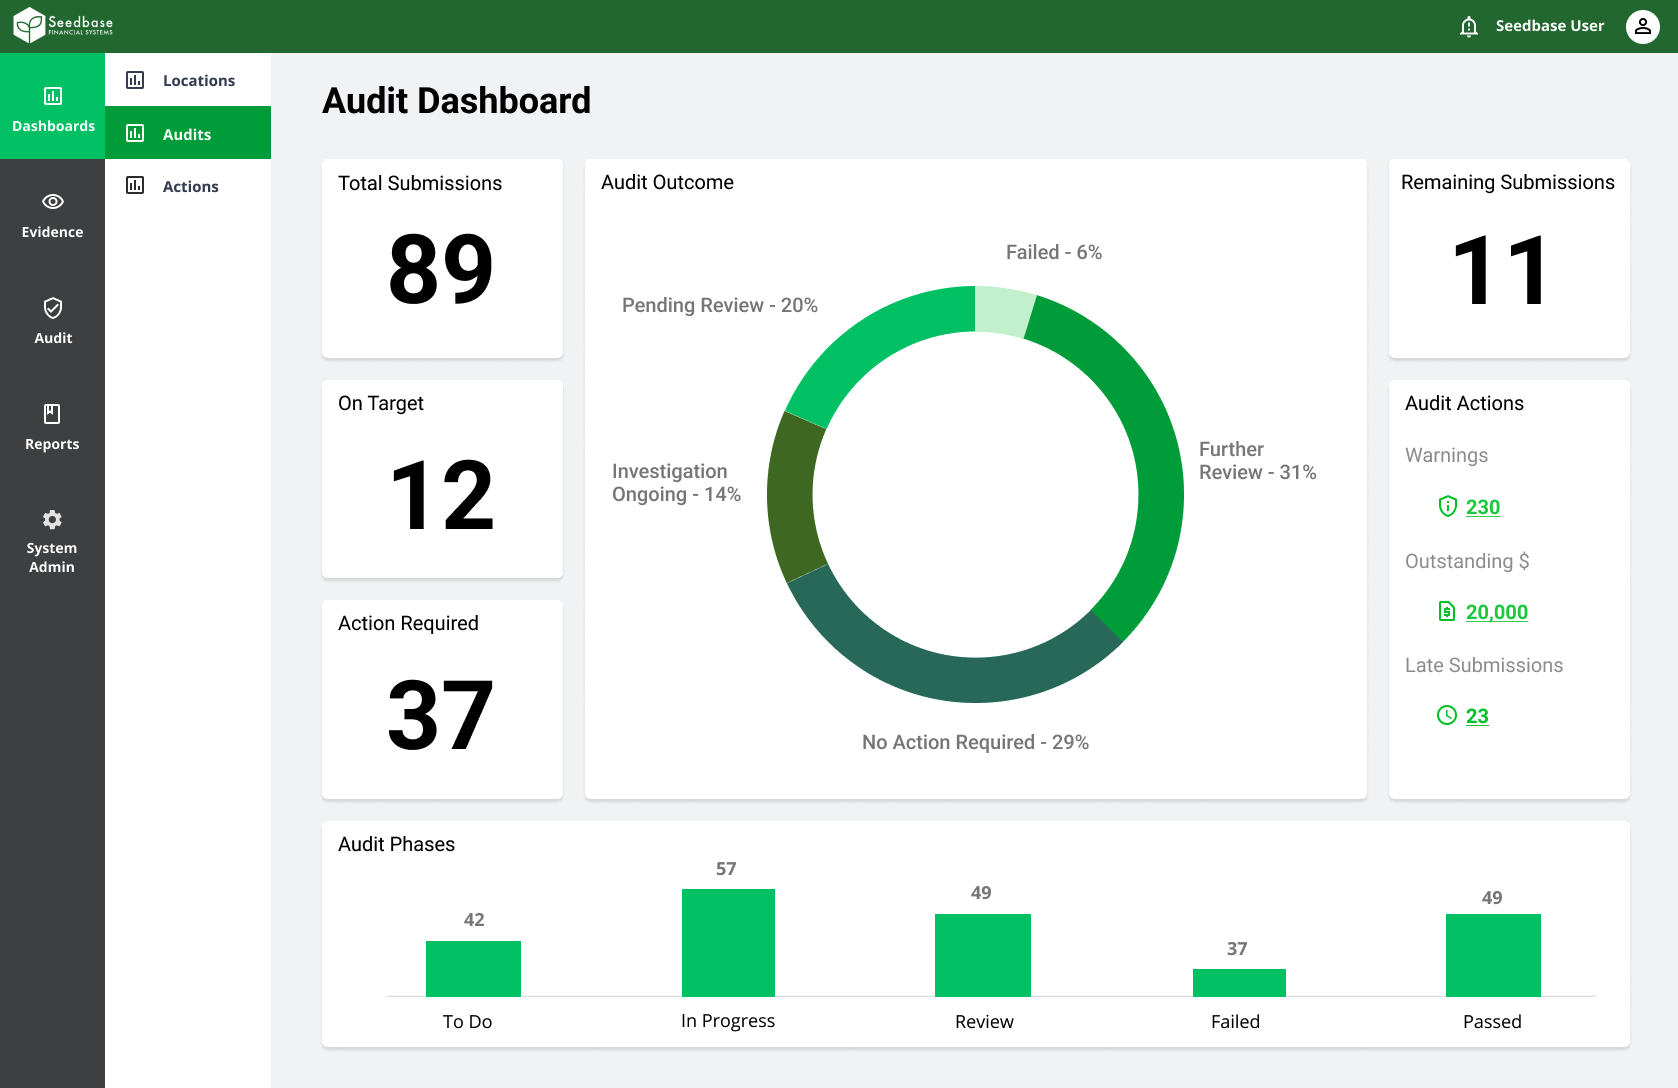Open the Evidence section
1678x1088 pixels.
click(52, 213)
